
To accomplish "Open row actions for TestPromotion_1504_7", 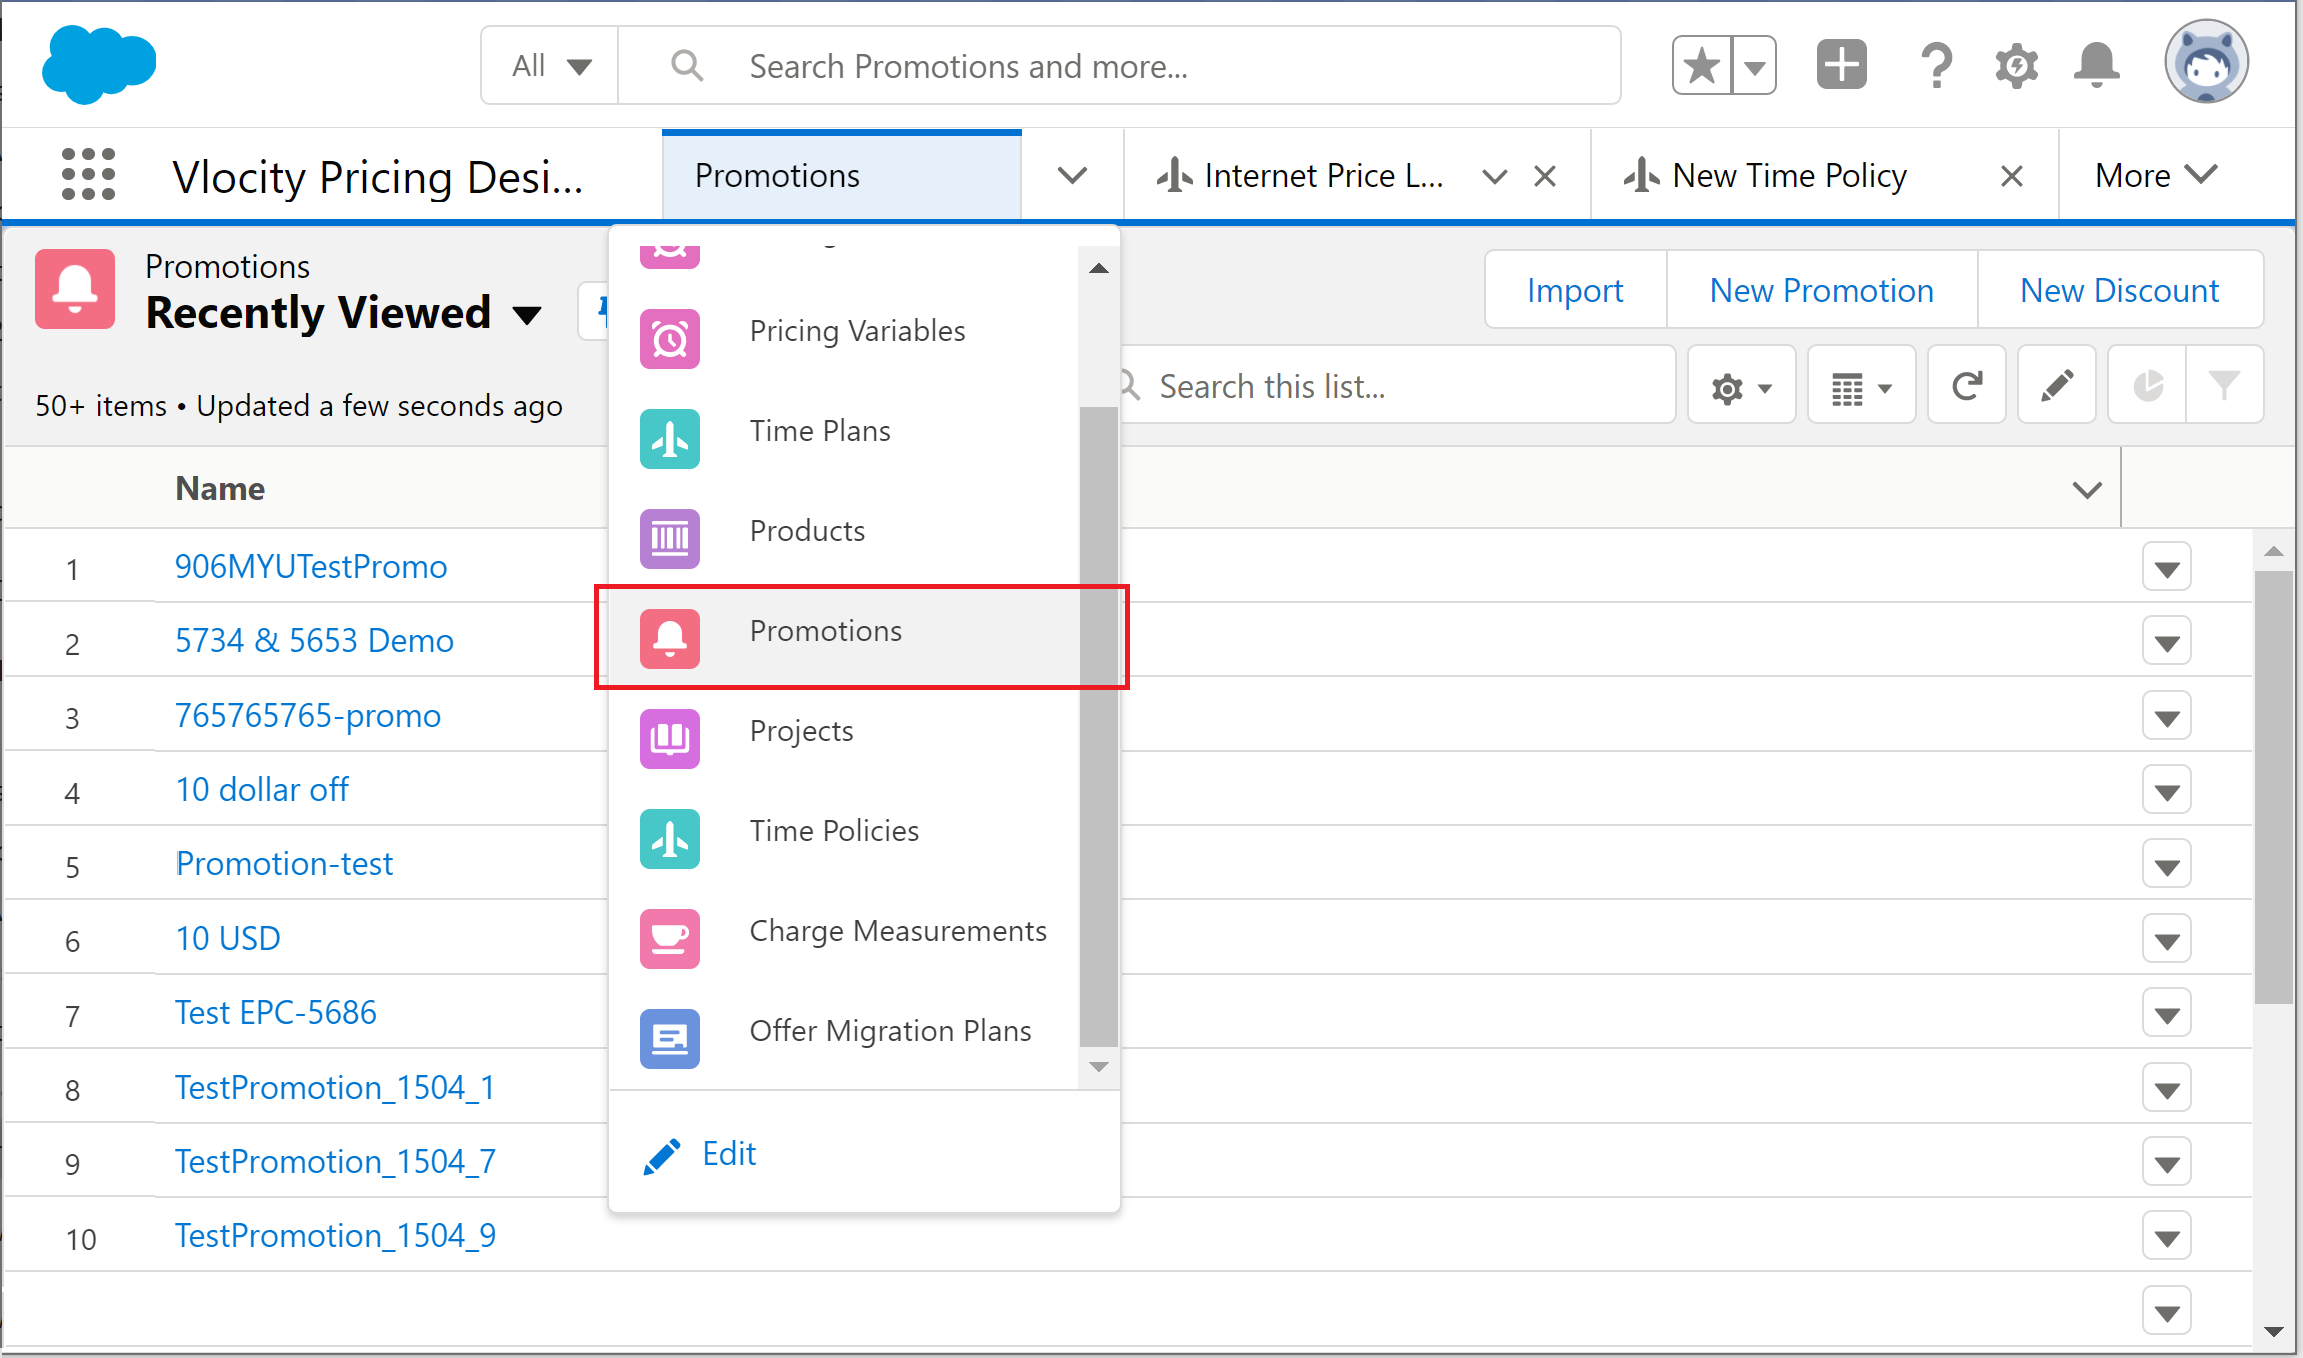I will [2166, 1163].
